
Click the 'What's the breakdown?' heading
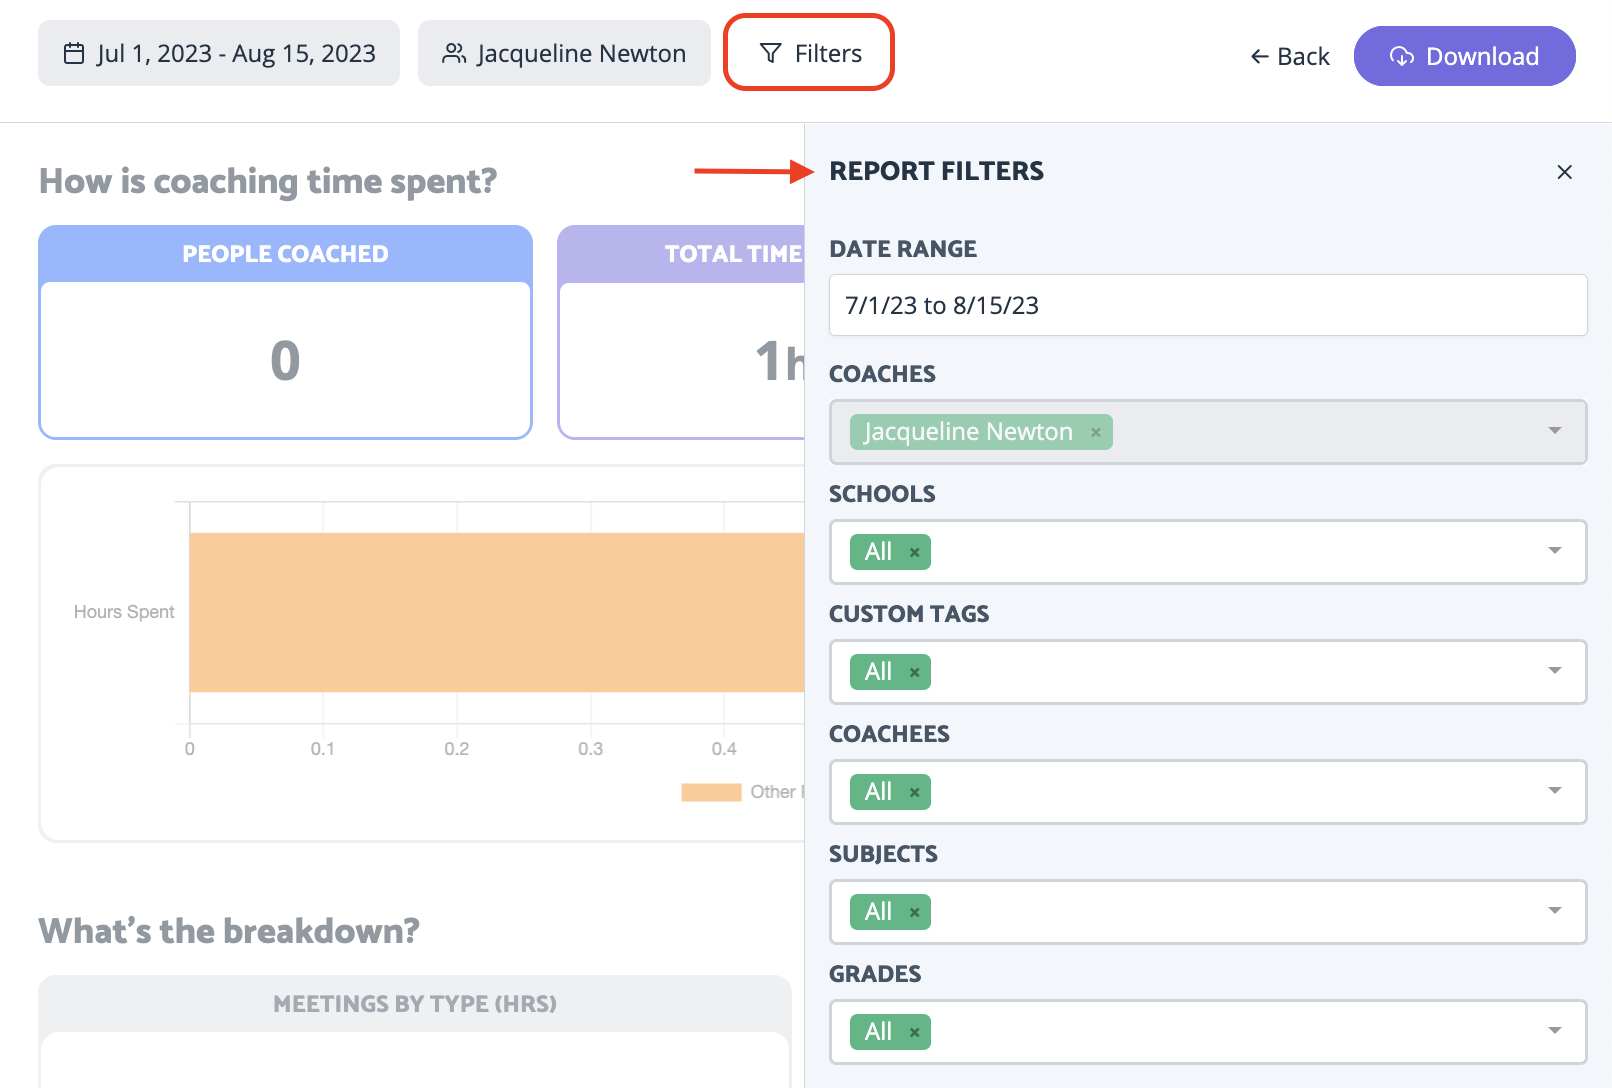tap(229, 931)
